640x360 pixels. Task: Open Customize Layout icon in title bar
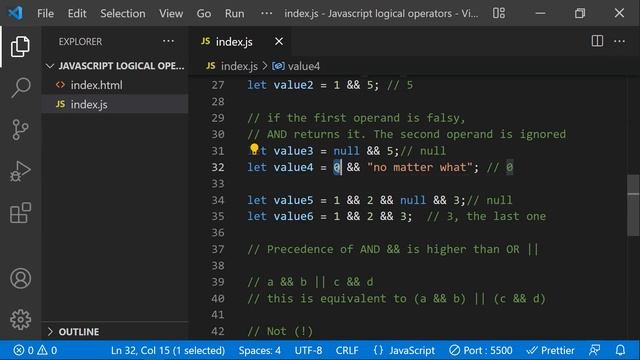[499, 13]
